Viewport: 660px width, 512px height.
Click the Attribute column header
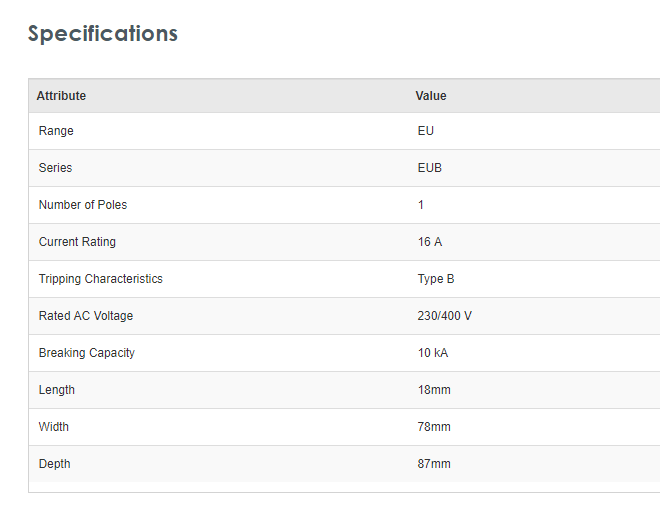pos(61,96)
